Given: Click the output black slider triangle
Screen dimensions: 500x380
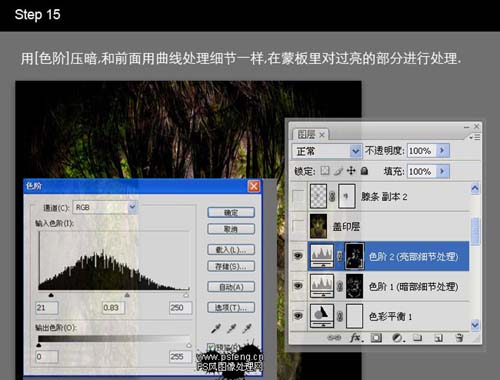Looking at the screenshot, I should coord(39,345).
